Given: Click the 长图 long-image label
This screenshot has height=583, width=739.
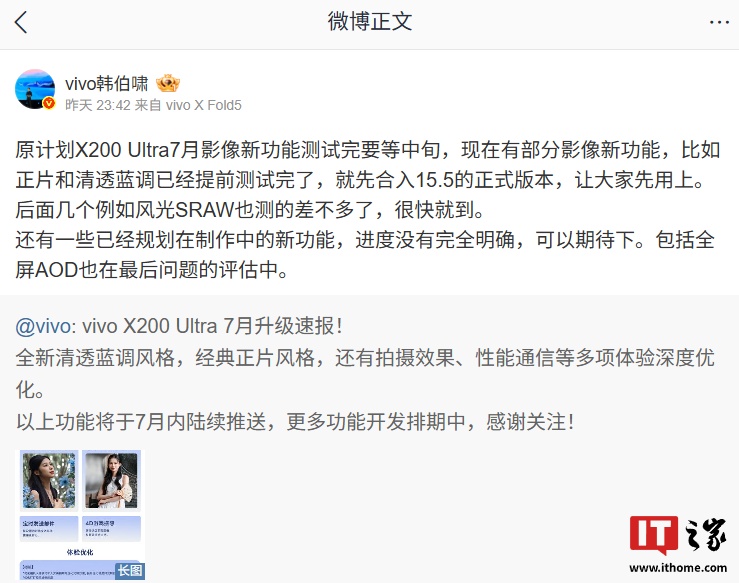Looking at the screenshot, I should pos(130,570).
